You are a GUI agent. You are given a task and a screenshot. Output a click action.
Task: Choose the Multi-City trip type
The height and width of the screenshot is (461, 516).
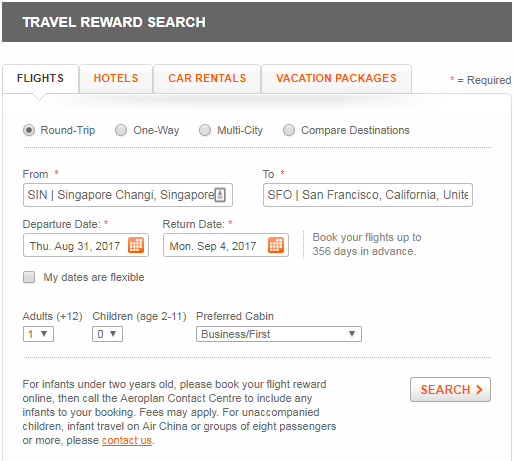[205, 130]
